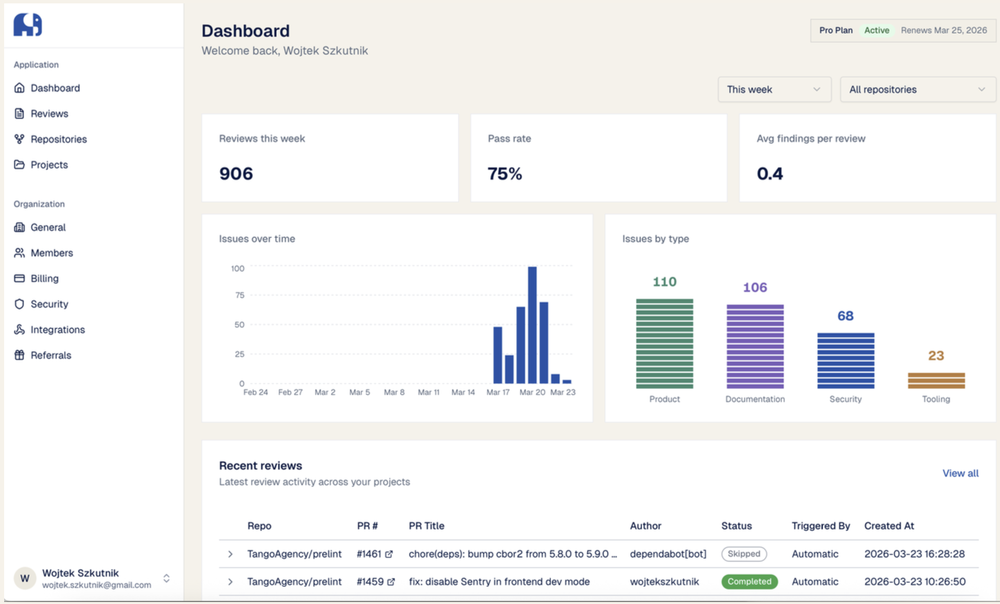Click the View all reviews link
The height and width of the screenshot is (604, 1000).
tap(960, 473)
